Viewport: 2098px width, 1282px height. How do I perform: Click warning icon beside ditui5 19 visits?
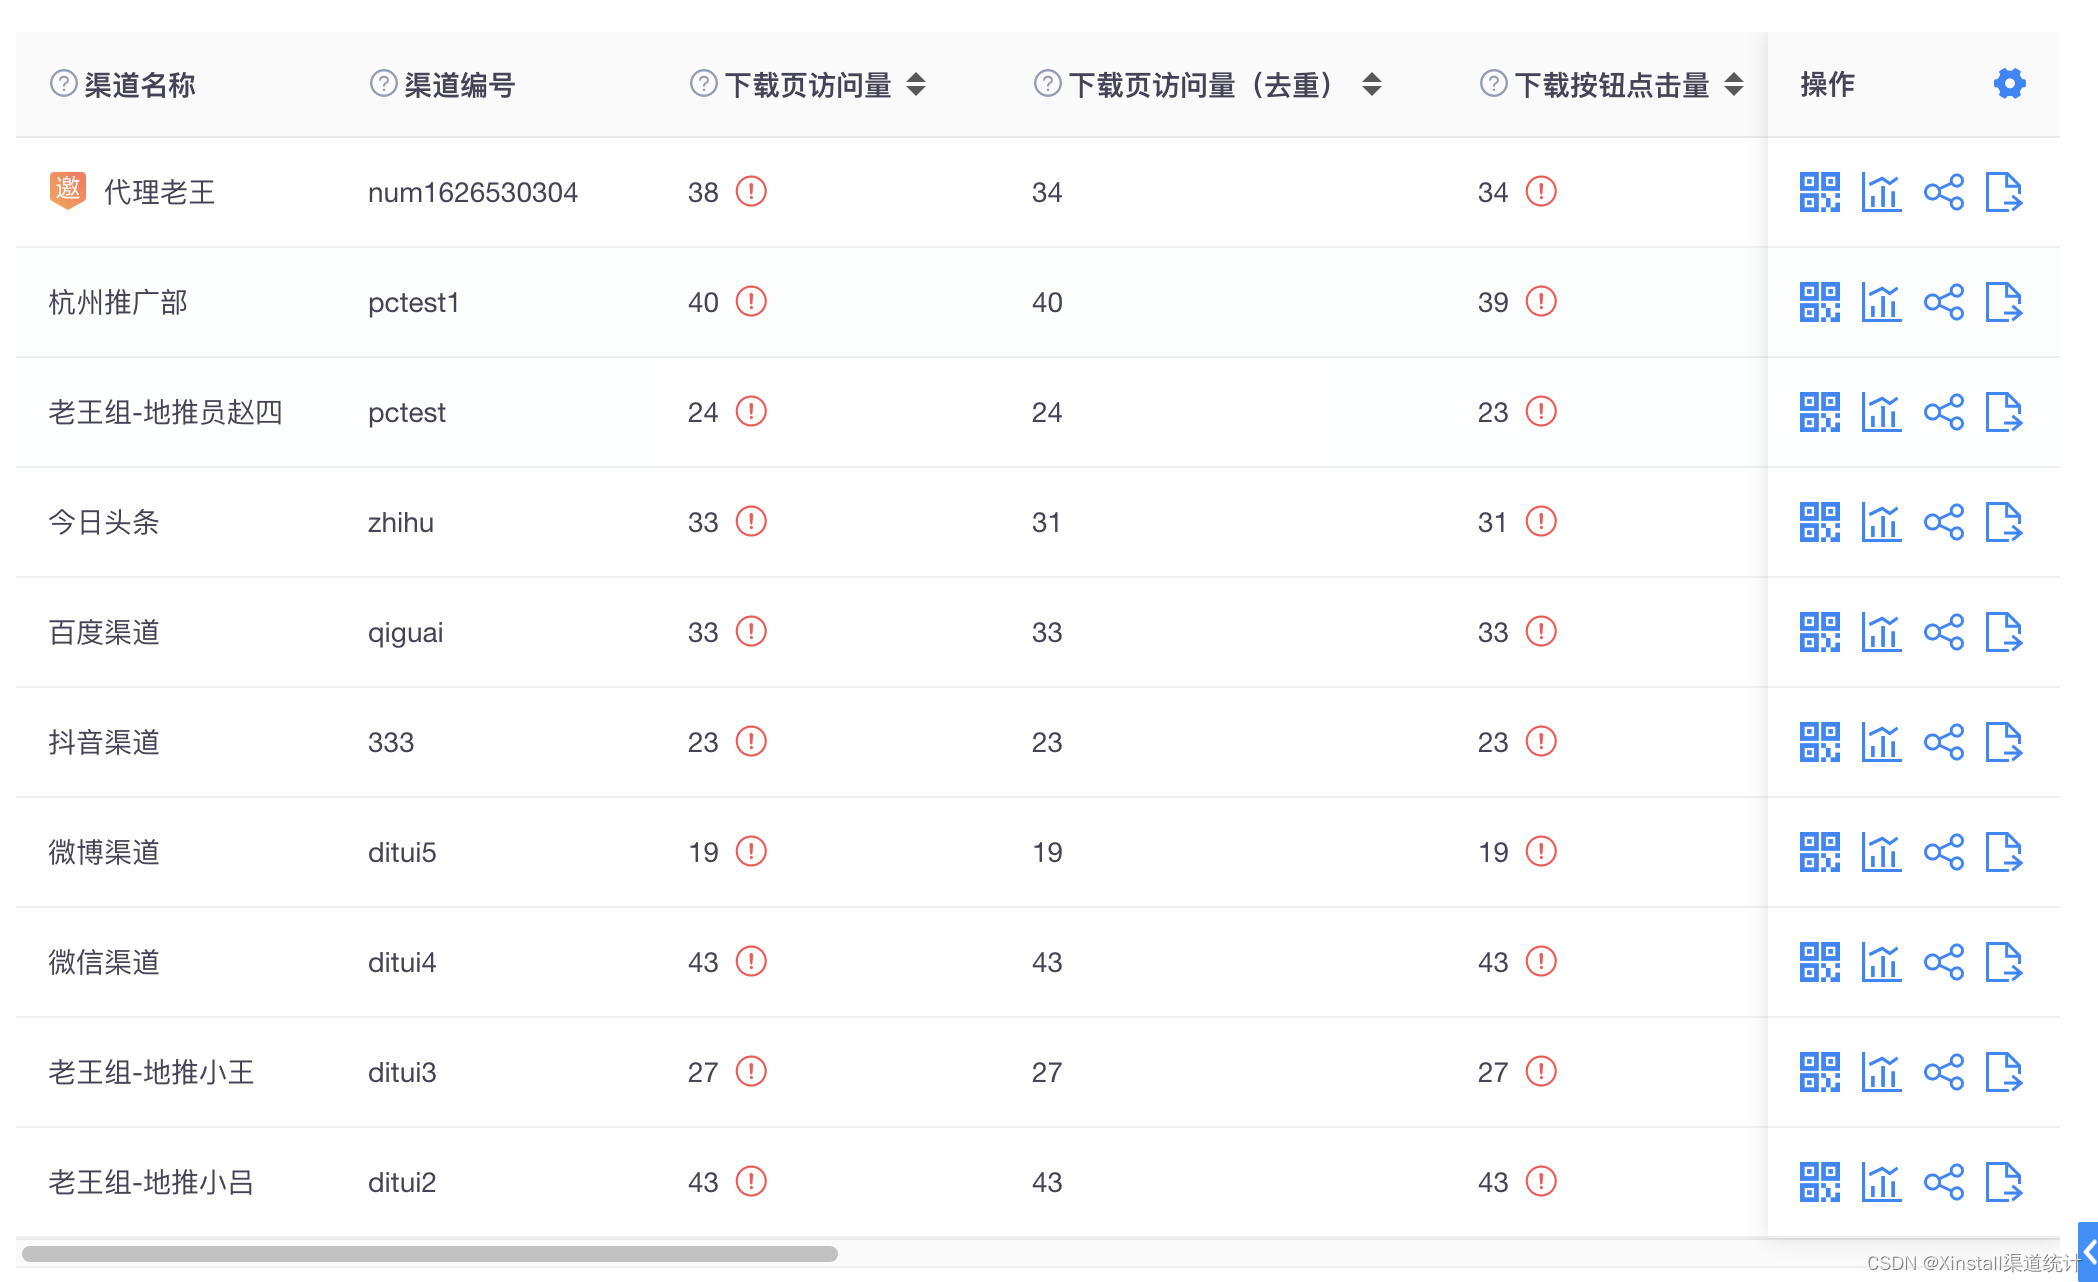pos(751,851)
